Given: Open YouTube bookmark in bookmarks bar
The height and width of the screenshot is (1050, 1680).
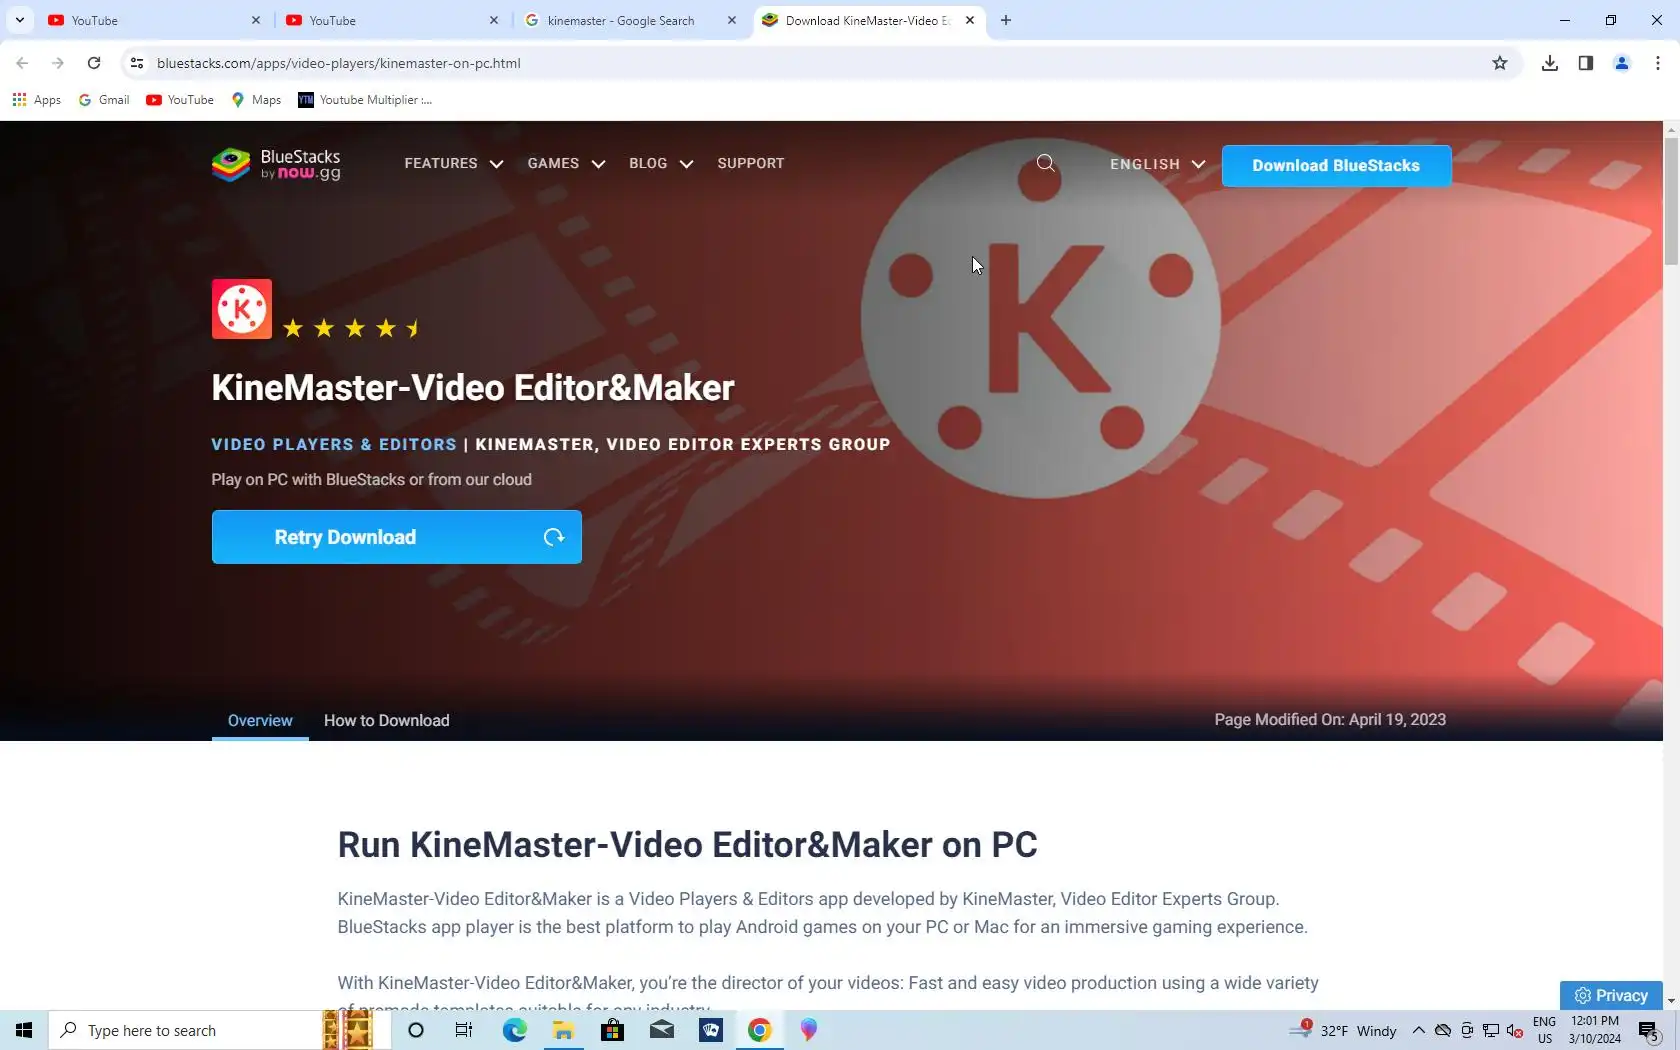Looking at the screenshot, I should coord(180,100).
